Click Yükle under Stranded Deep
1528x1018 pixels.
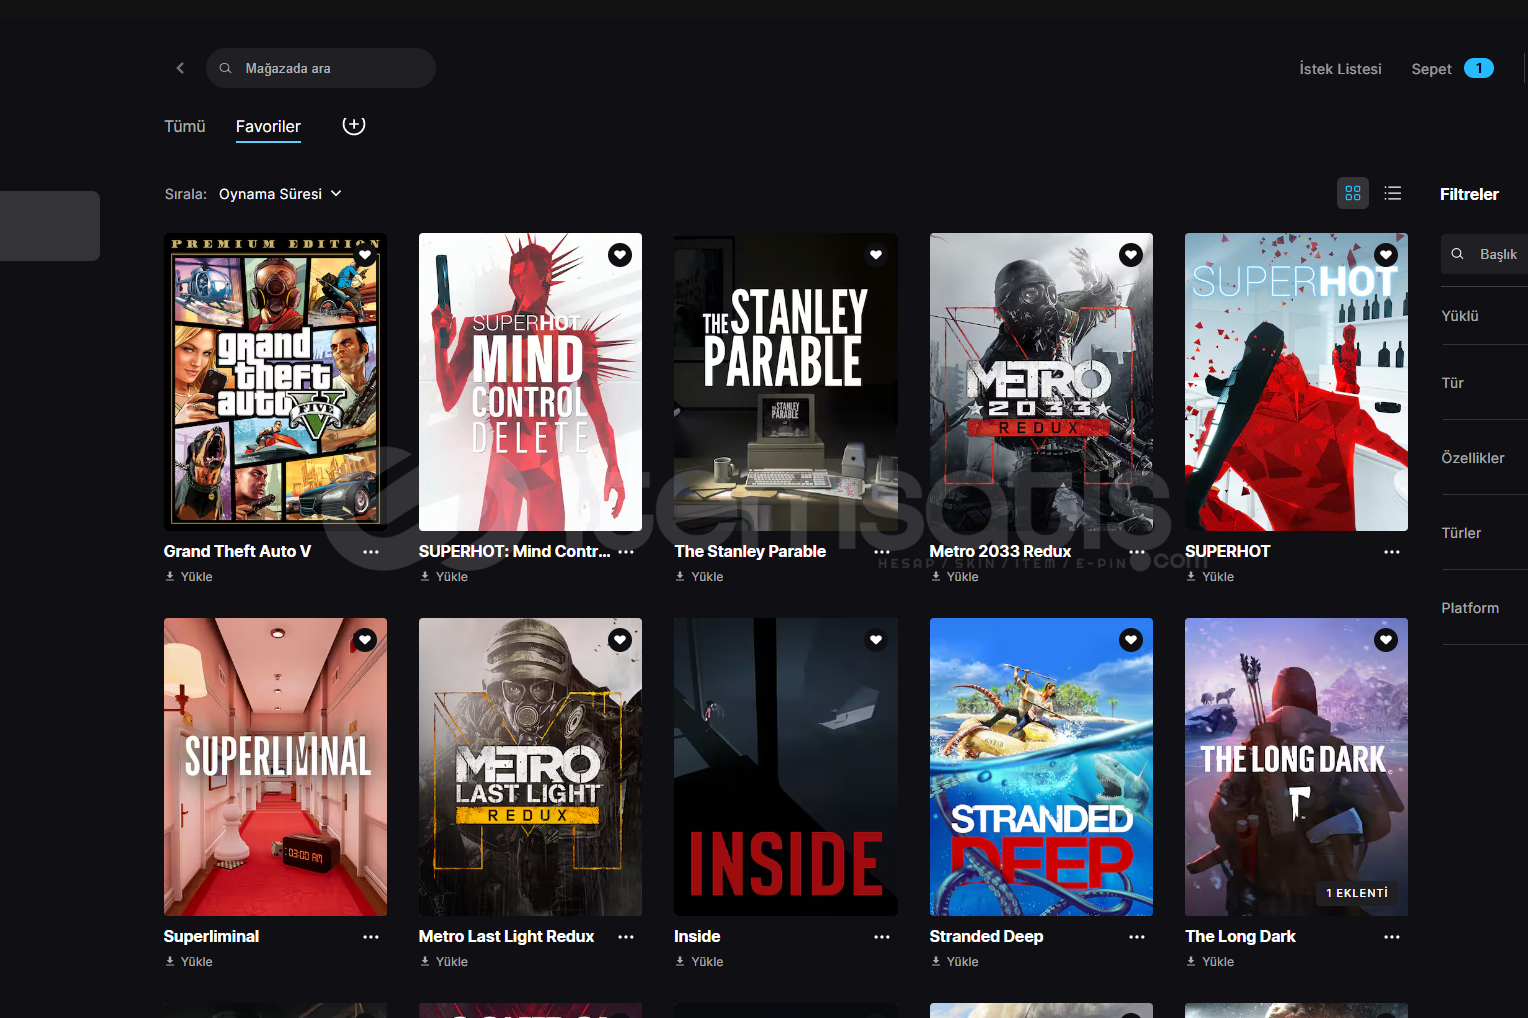pos(955,962)
